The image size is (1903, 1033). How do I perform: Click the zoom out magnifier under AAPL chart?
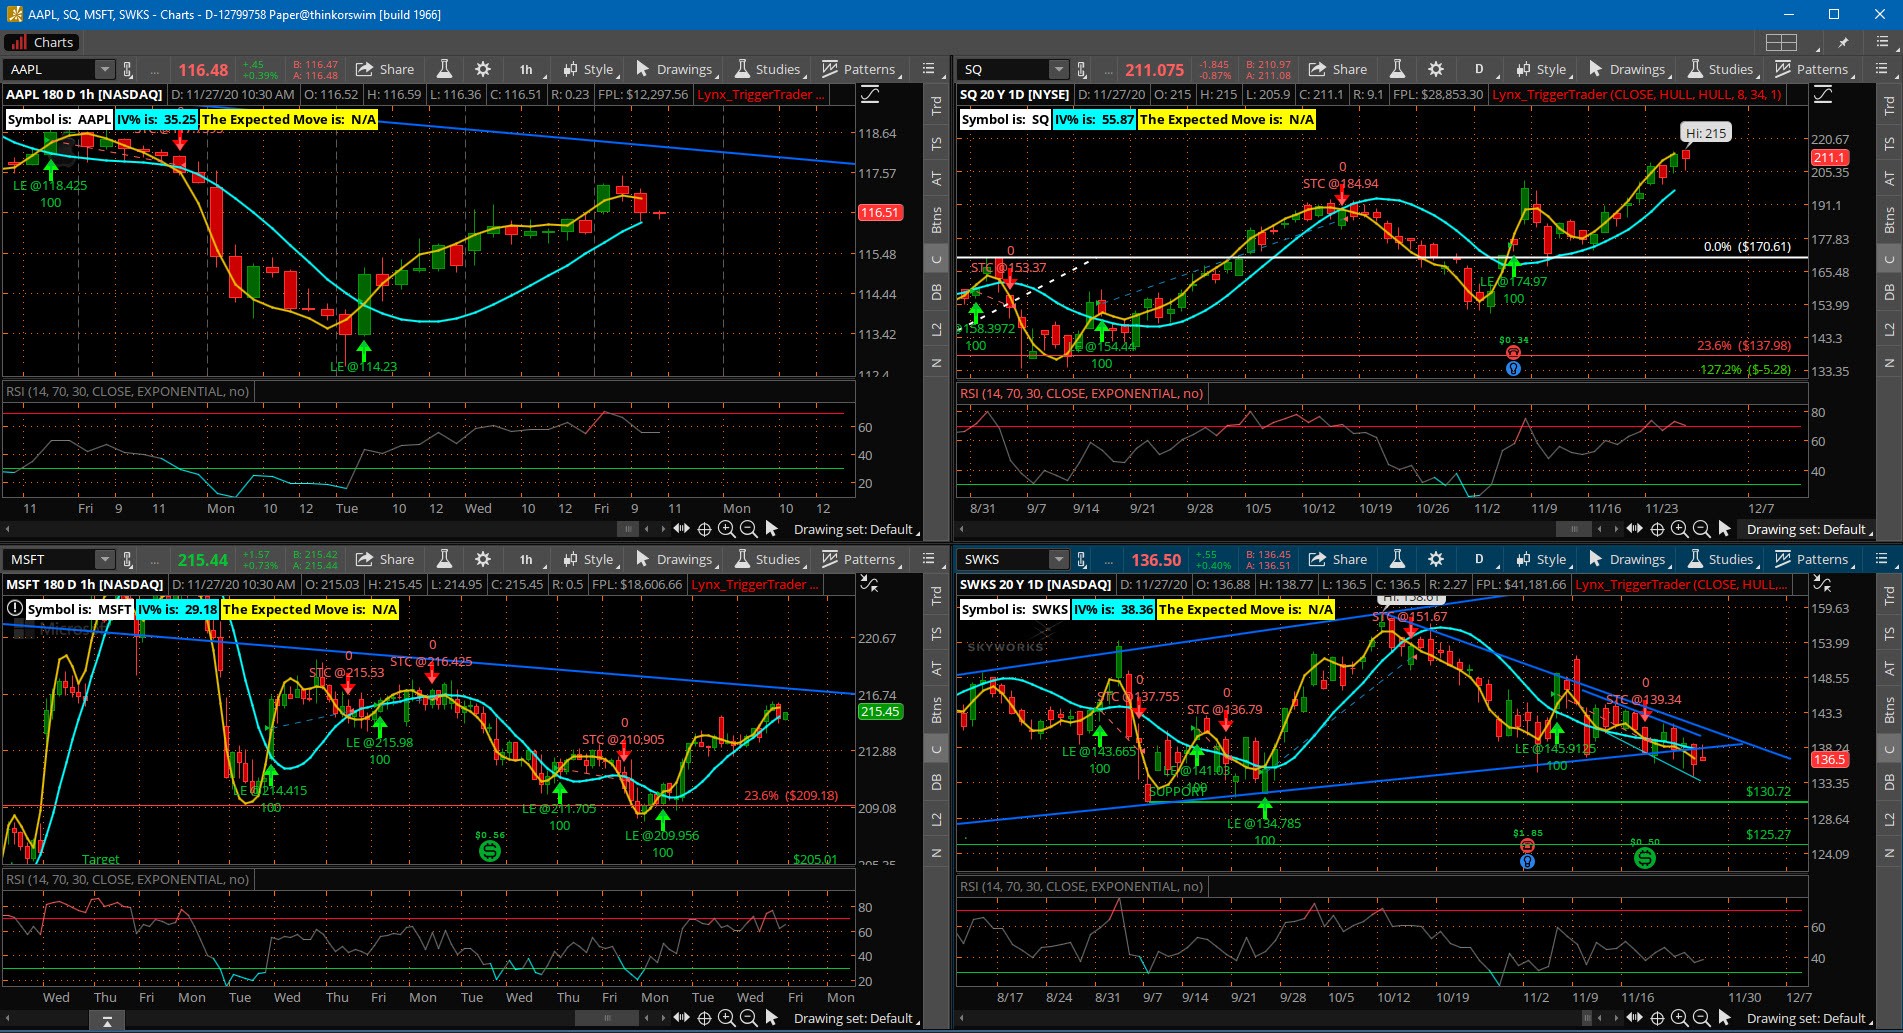point(748,529)
